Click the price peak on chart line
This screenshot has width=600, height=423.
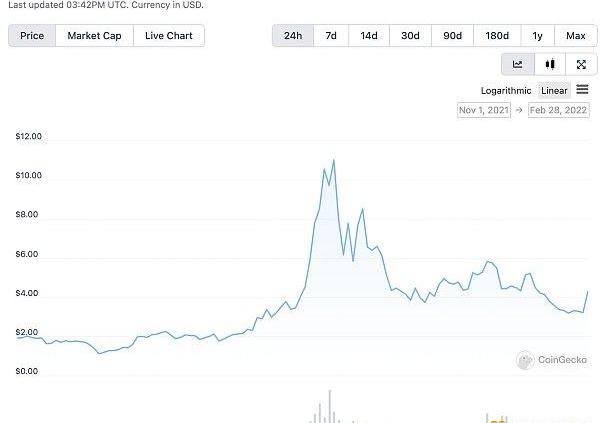333,160
